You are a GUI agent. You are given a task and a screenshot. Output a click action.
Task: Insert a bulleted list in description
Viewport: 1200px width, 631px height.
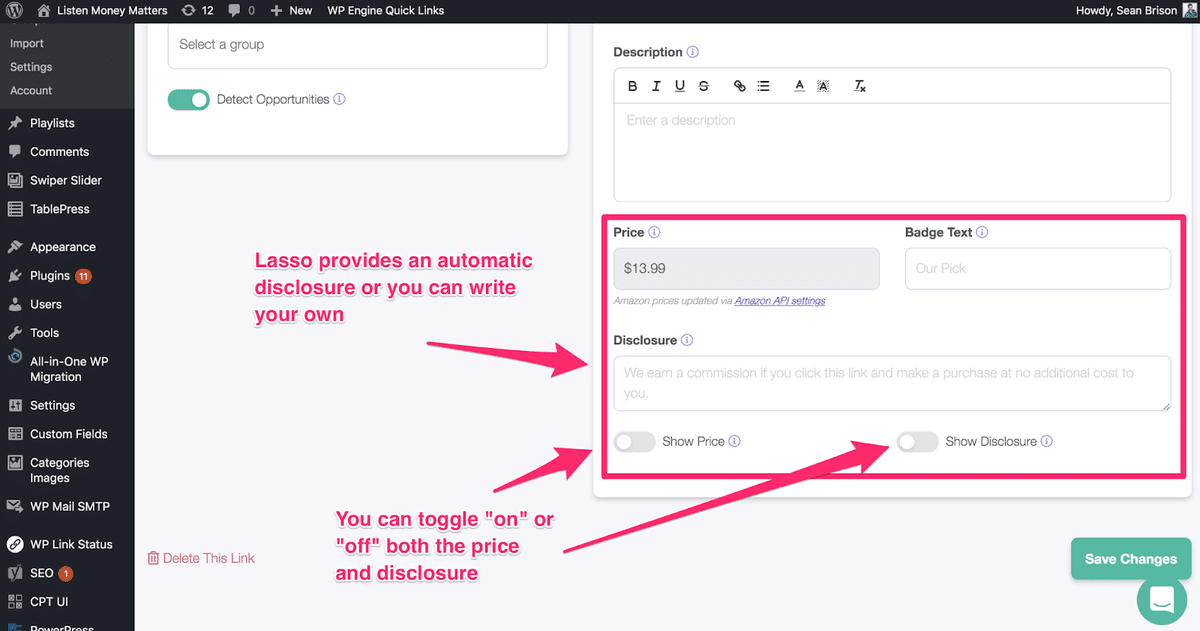pyautogui.click(x=763, y=86)
